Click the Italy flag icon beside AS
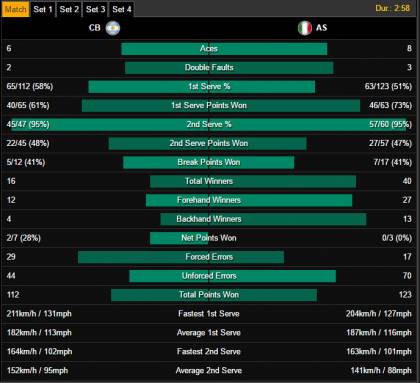This screenshot has width=420, height=383. point(305,28)
